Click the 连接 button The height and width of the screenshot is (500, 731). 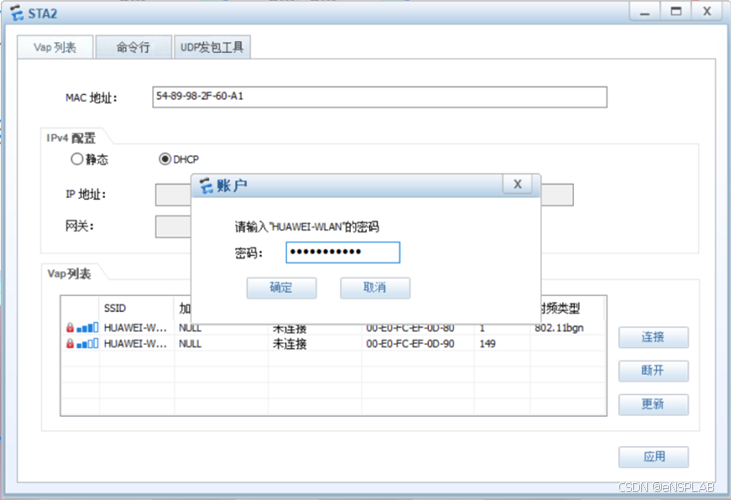653,337
